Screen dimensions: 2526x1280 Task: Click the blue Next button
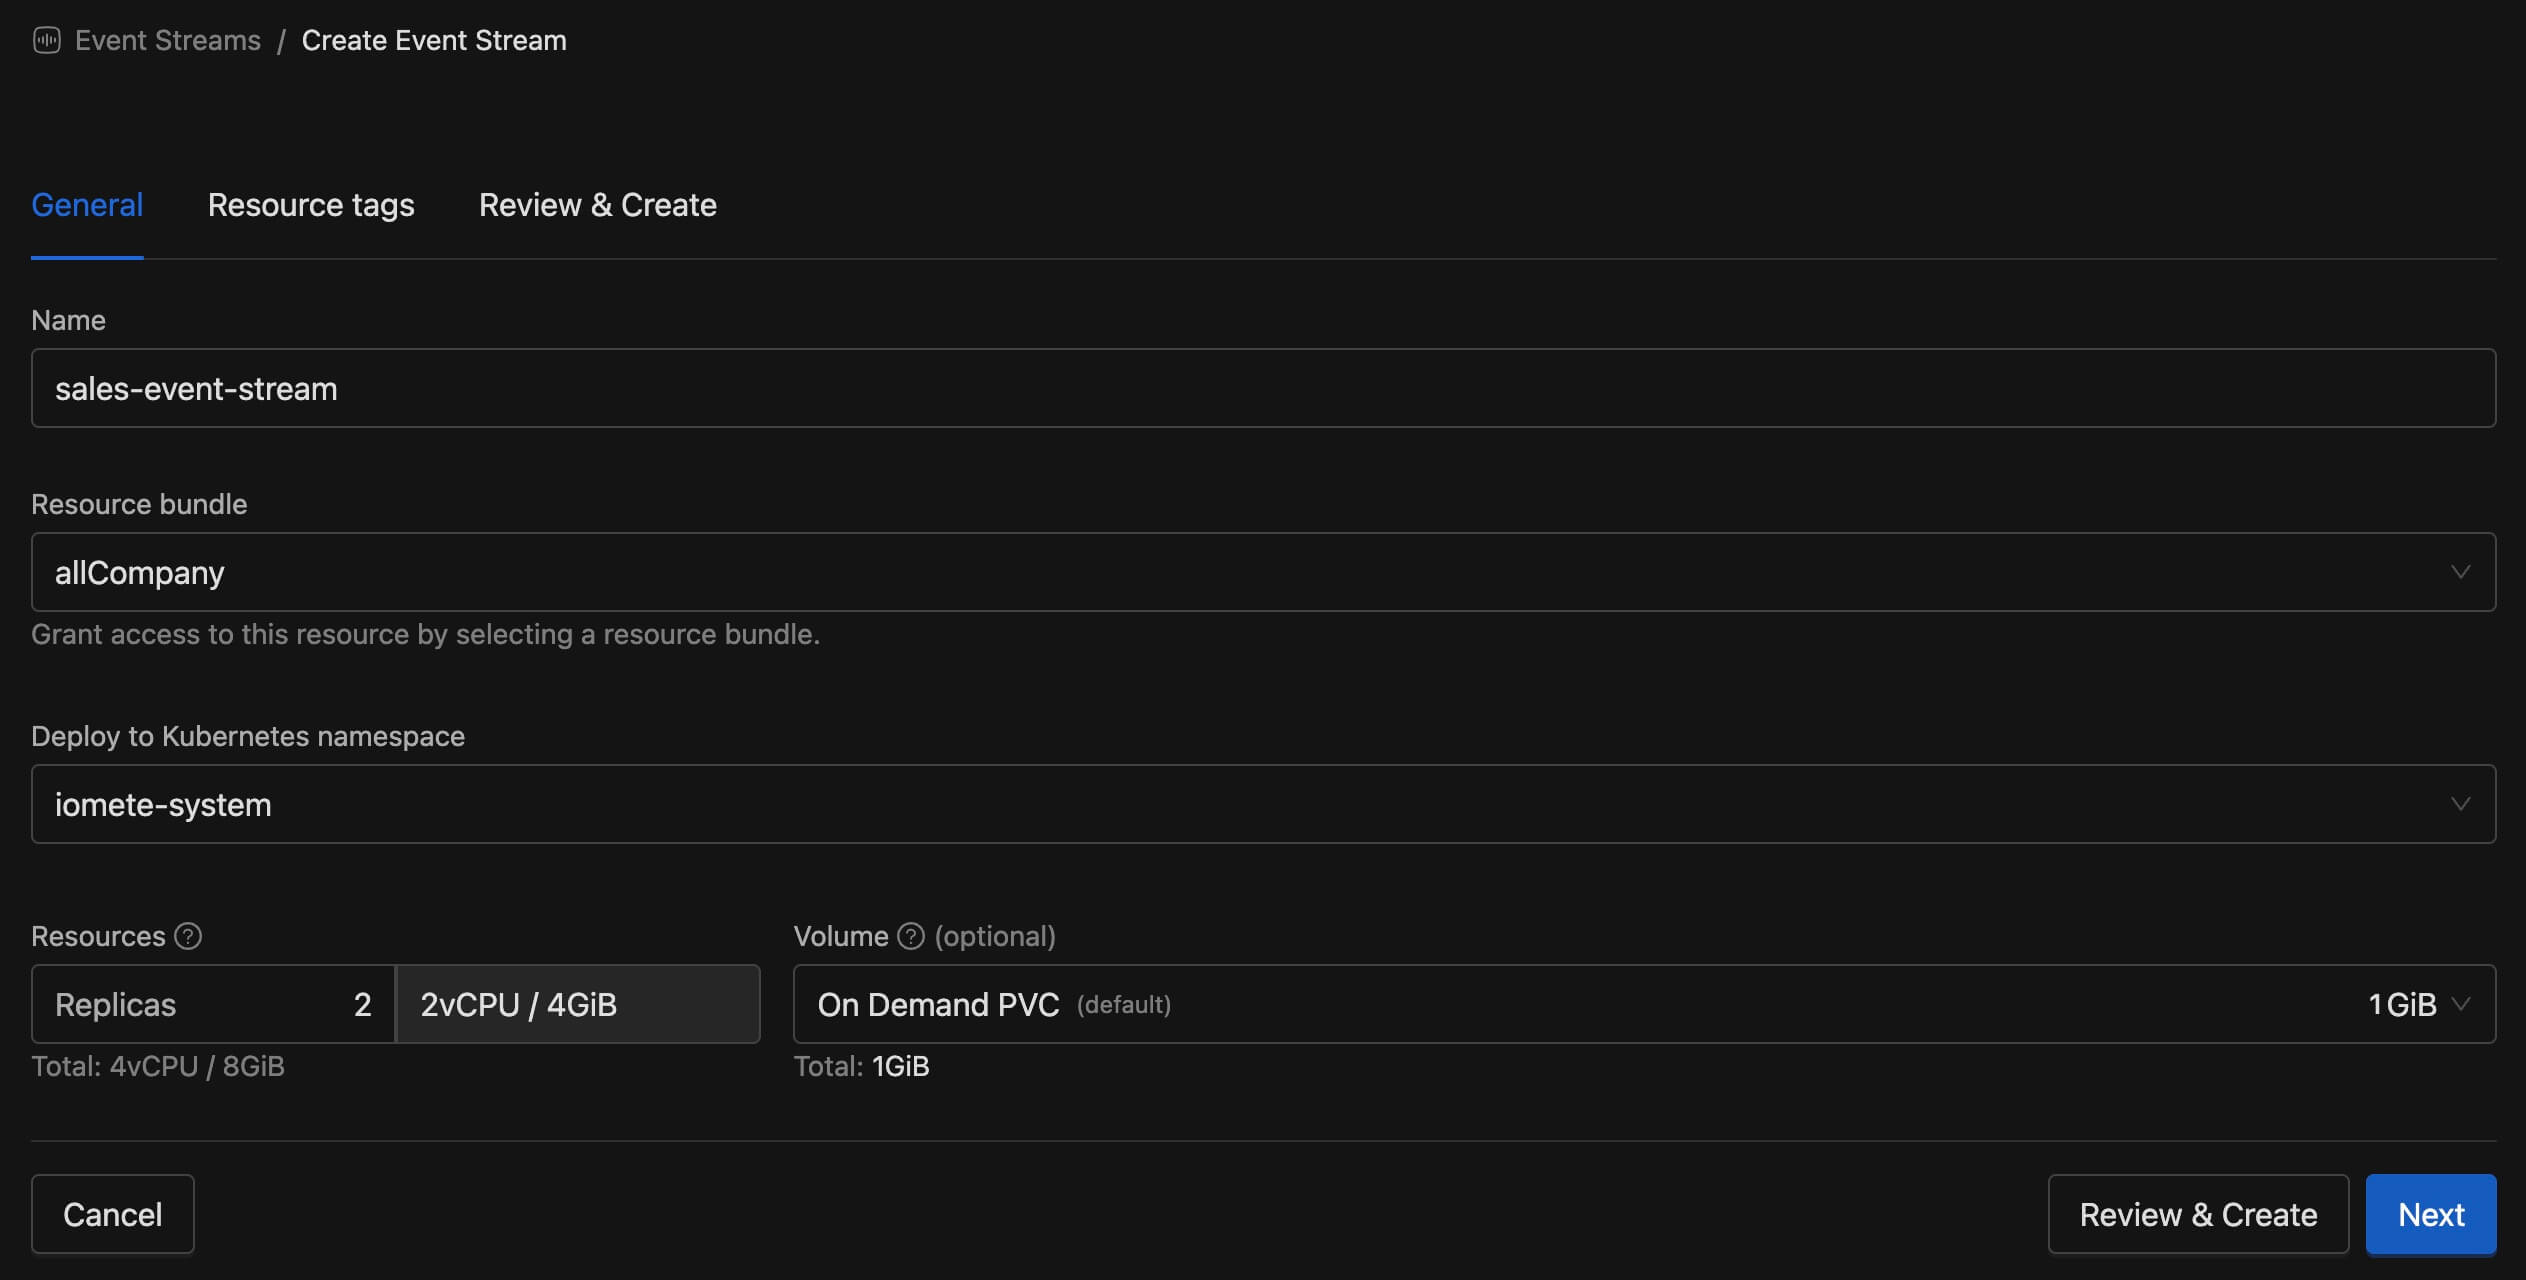tap(2430, 1214)
